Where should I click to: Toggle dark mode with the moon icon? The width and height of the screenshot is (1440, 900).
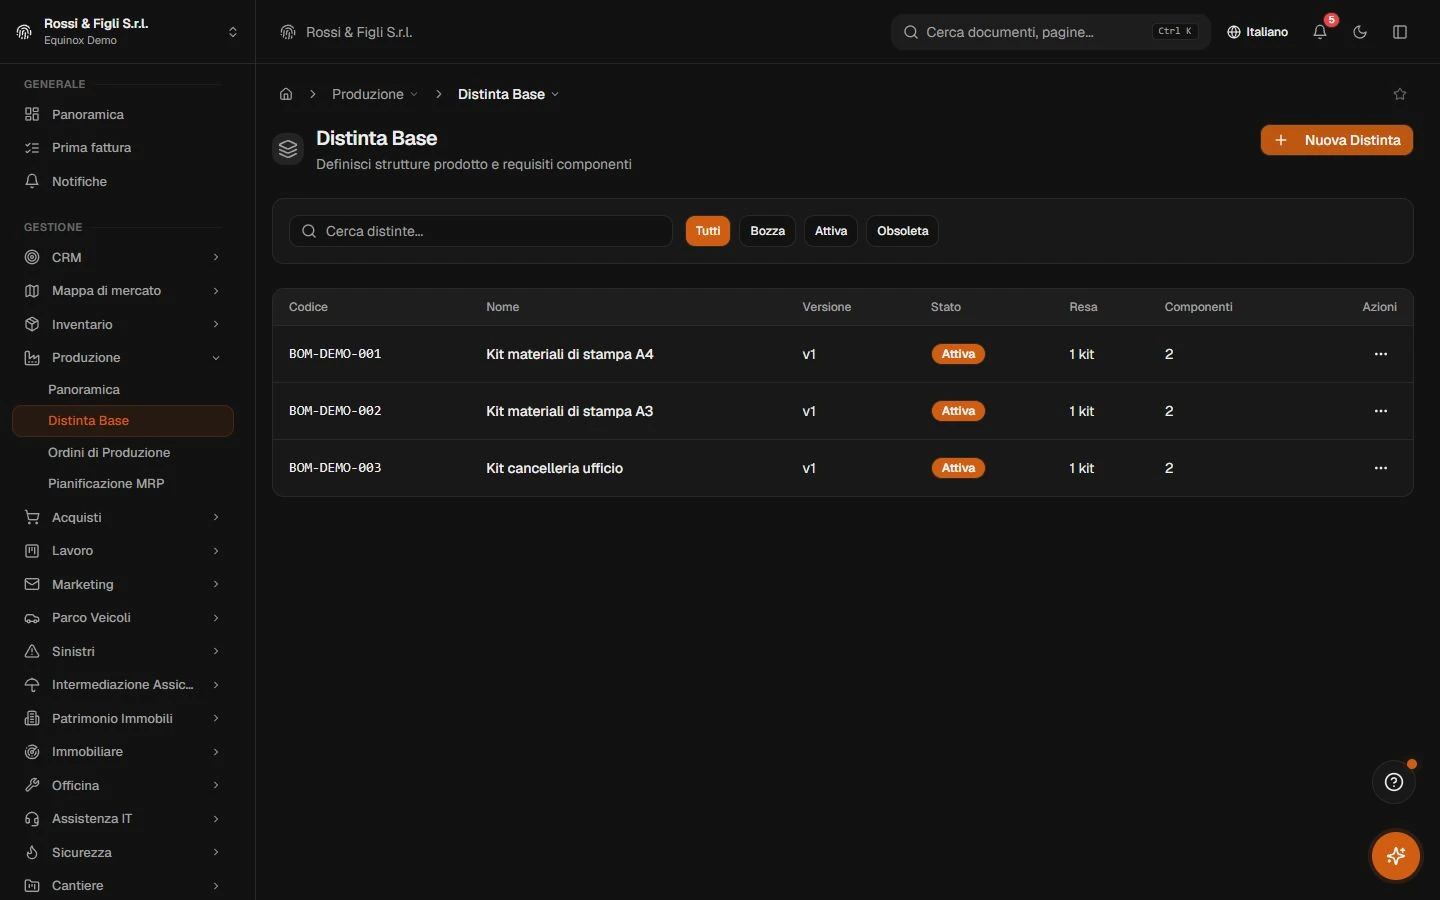tap(1360, 32)
